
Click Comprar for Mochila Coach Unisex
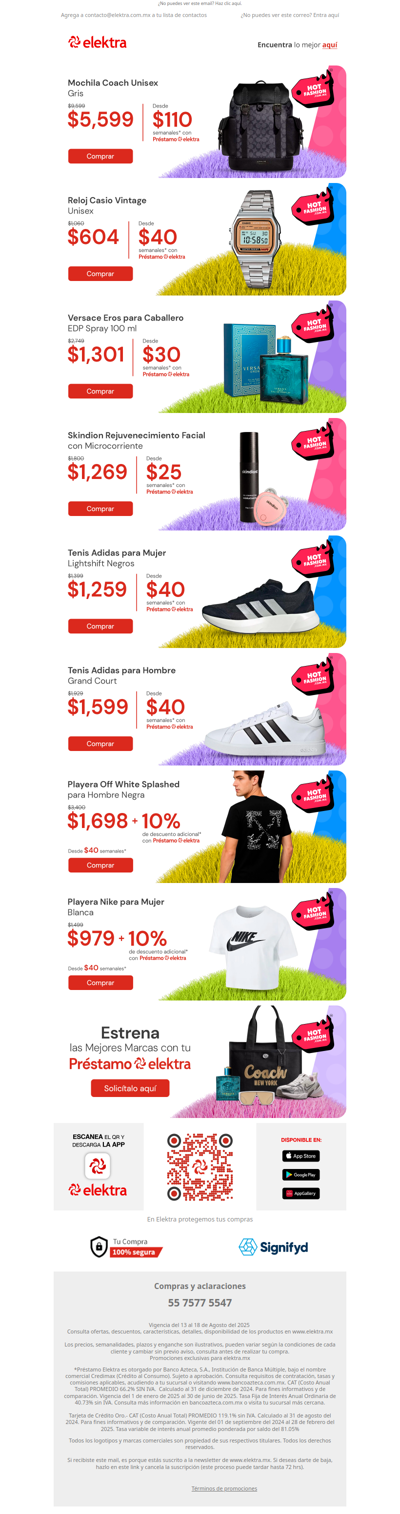click(100, 156)
